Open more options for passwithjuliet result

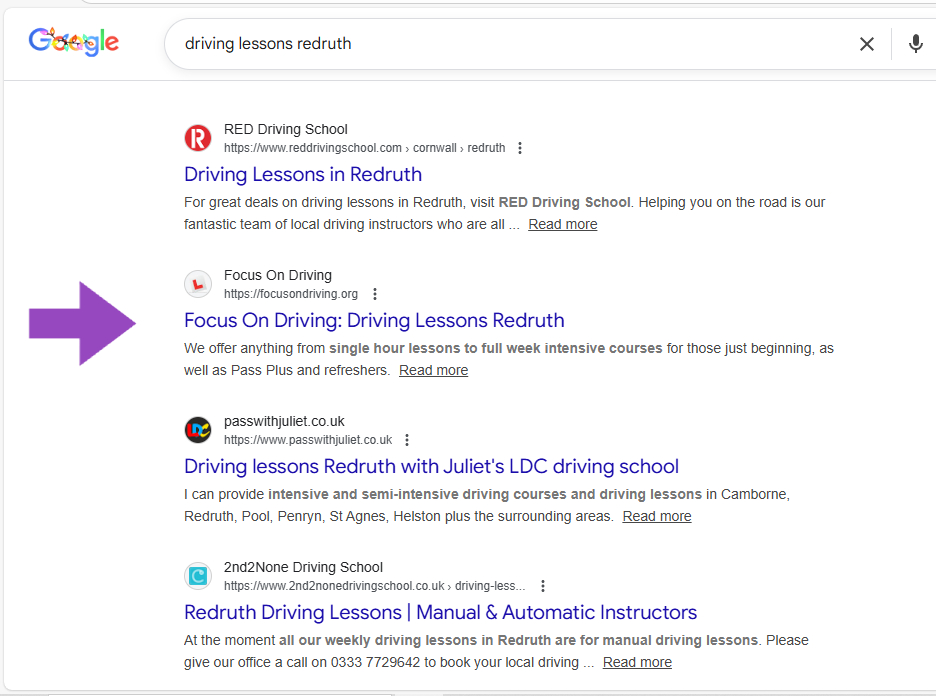pos(406,440)
